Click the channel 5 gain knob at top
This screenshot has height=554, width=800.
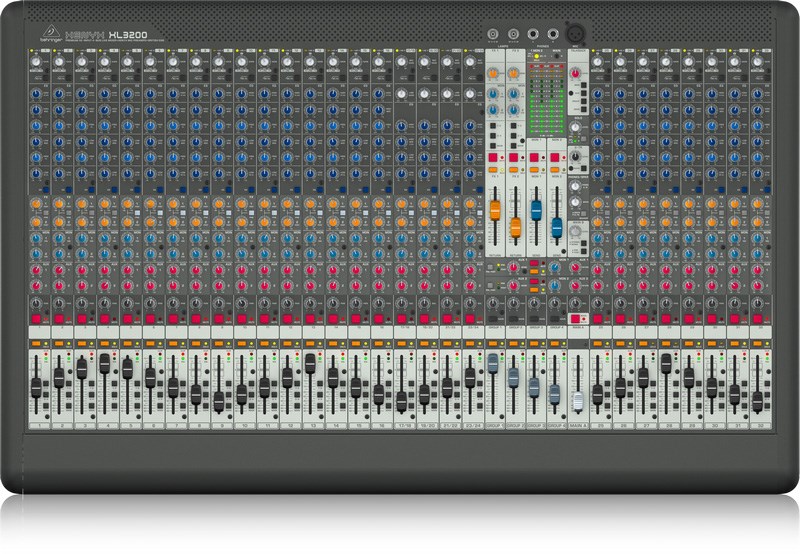tap(127, 62)
